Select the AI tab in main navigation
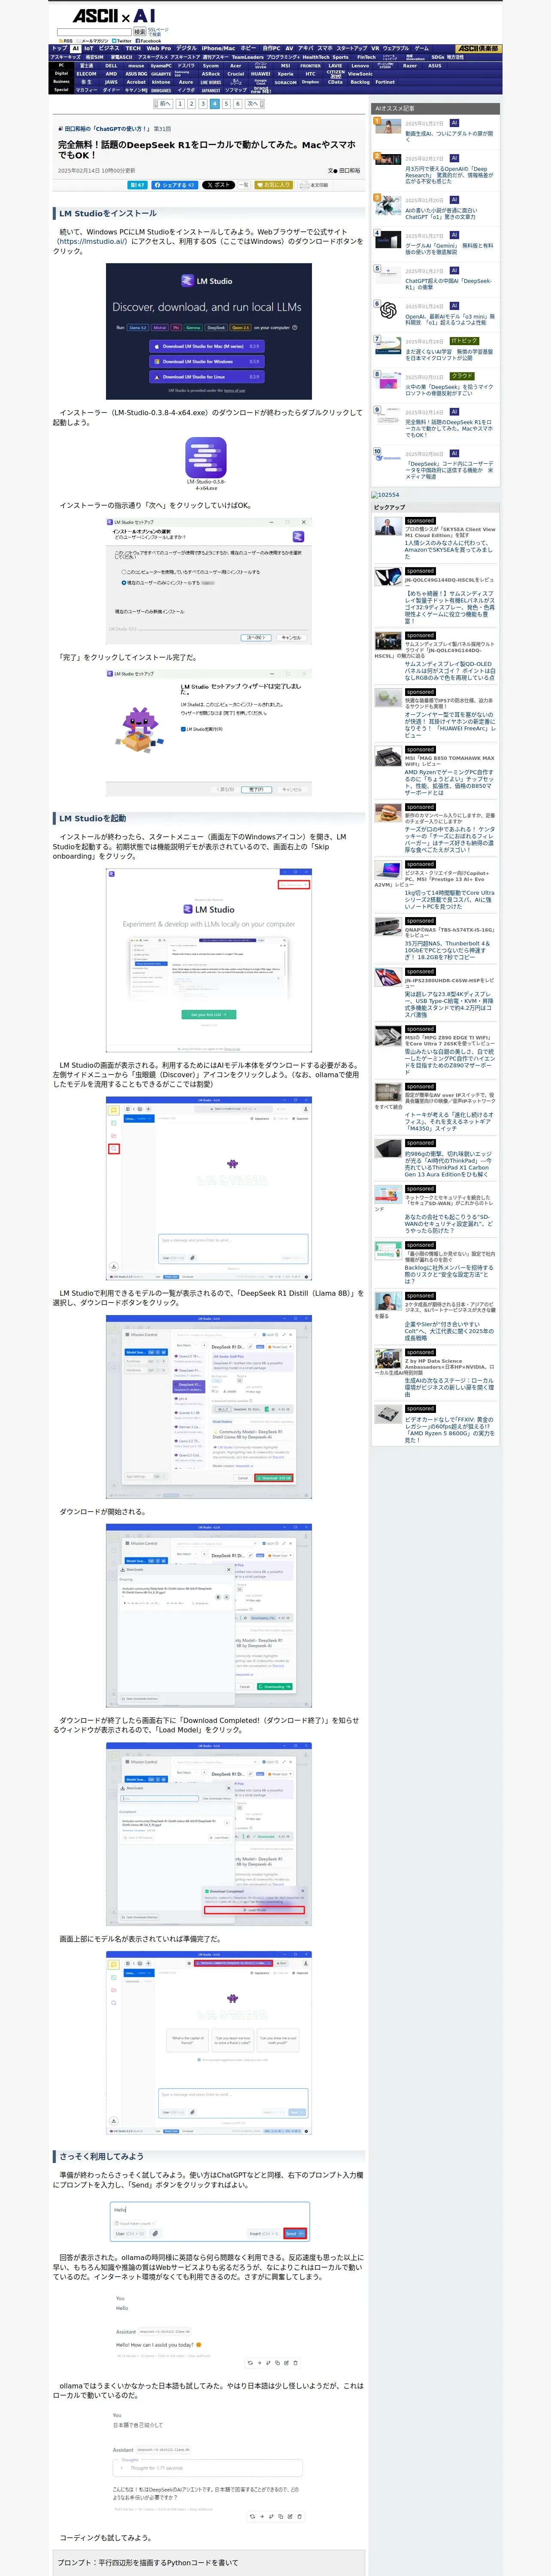The image size is (551, 2576). (75, 48)
